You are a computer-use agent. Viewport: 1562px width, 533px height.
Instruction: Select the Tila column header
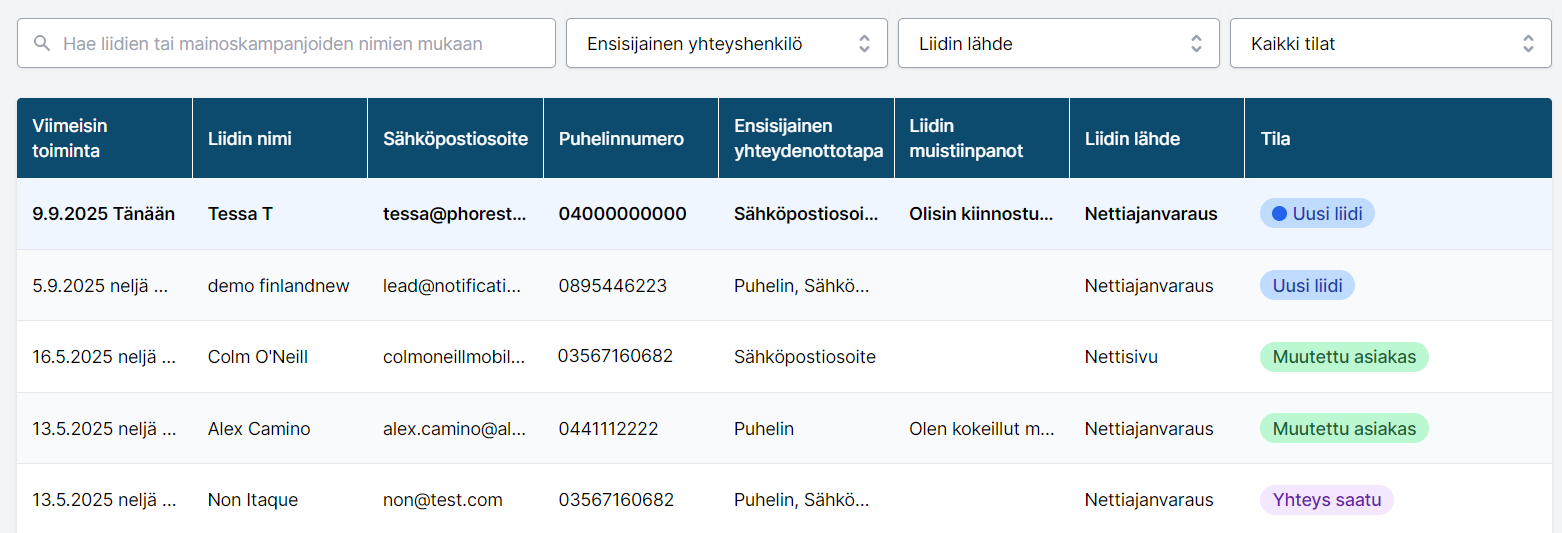(x=1275, y=139)
